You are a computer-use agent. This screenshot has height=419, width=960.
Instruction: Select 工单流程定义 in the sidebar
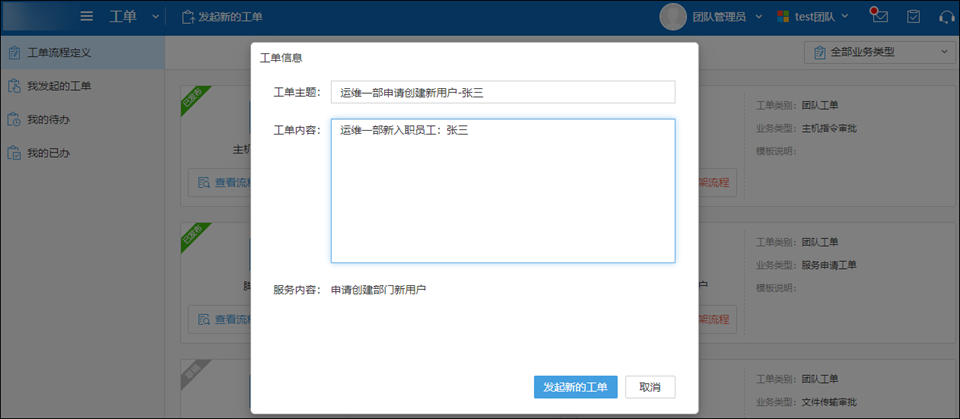[82, 53]
